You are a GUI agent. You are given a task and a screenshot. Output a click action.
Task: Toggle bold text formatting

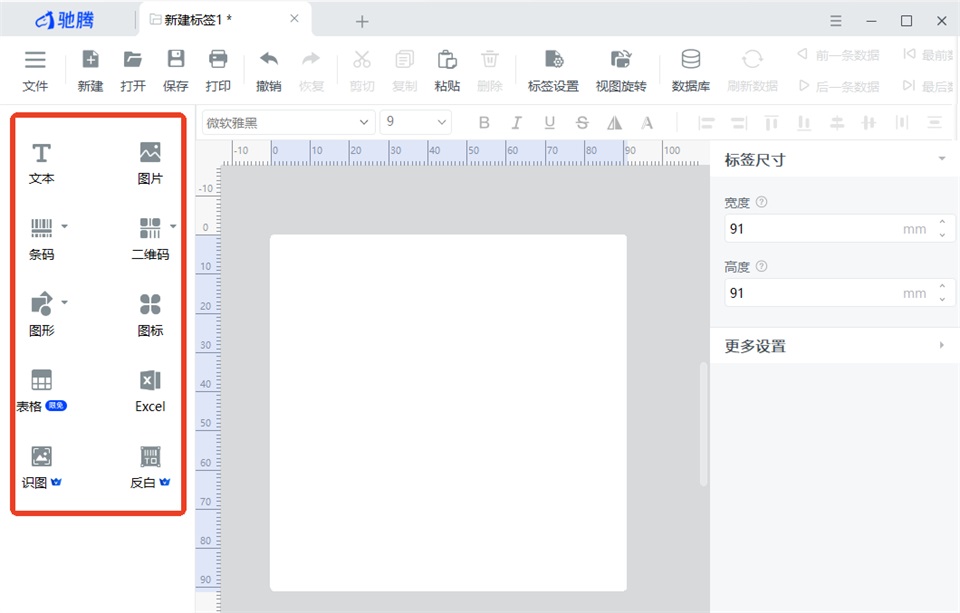484,122
